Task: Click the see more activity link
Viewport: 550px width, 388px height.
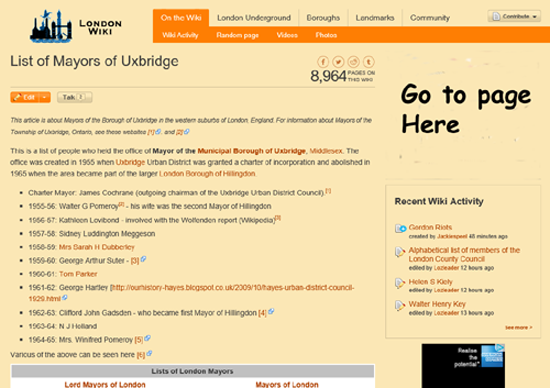Action: (x=518, y=327)
